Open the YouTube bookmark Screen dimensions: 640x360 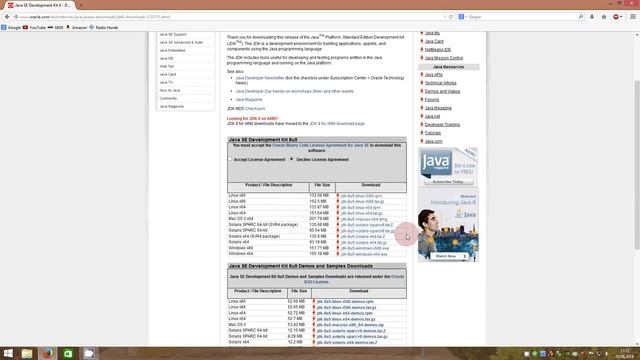(x=34, y=27)
